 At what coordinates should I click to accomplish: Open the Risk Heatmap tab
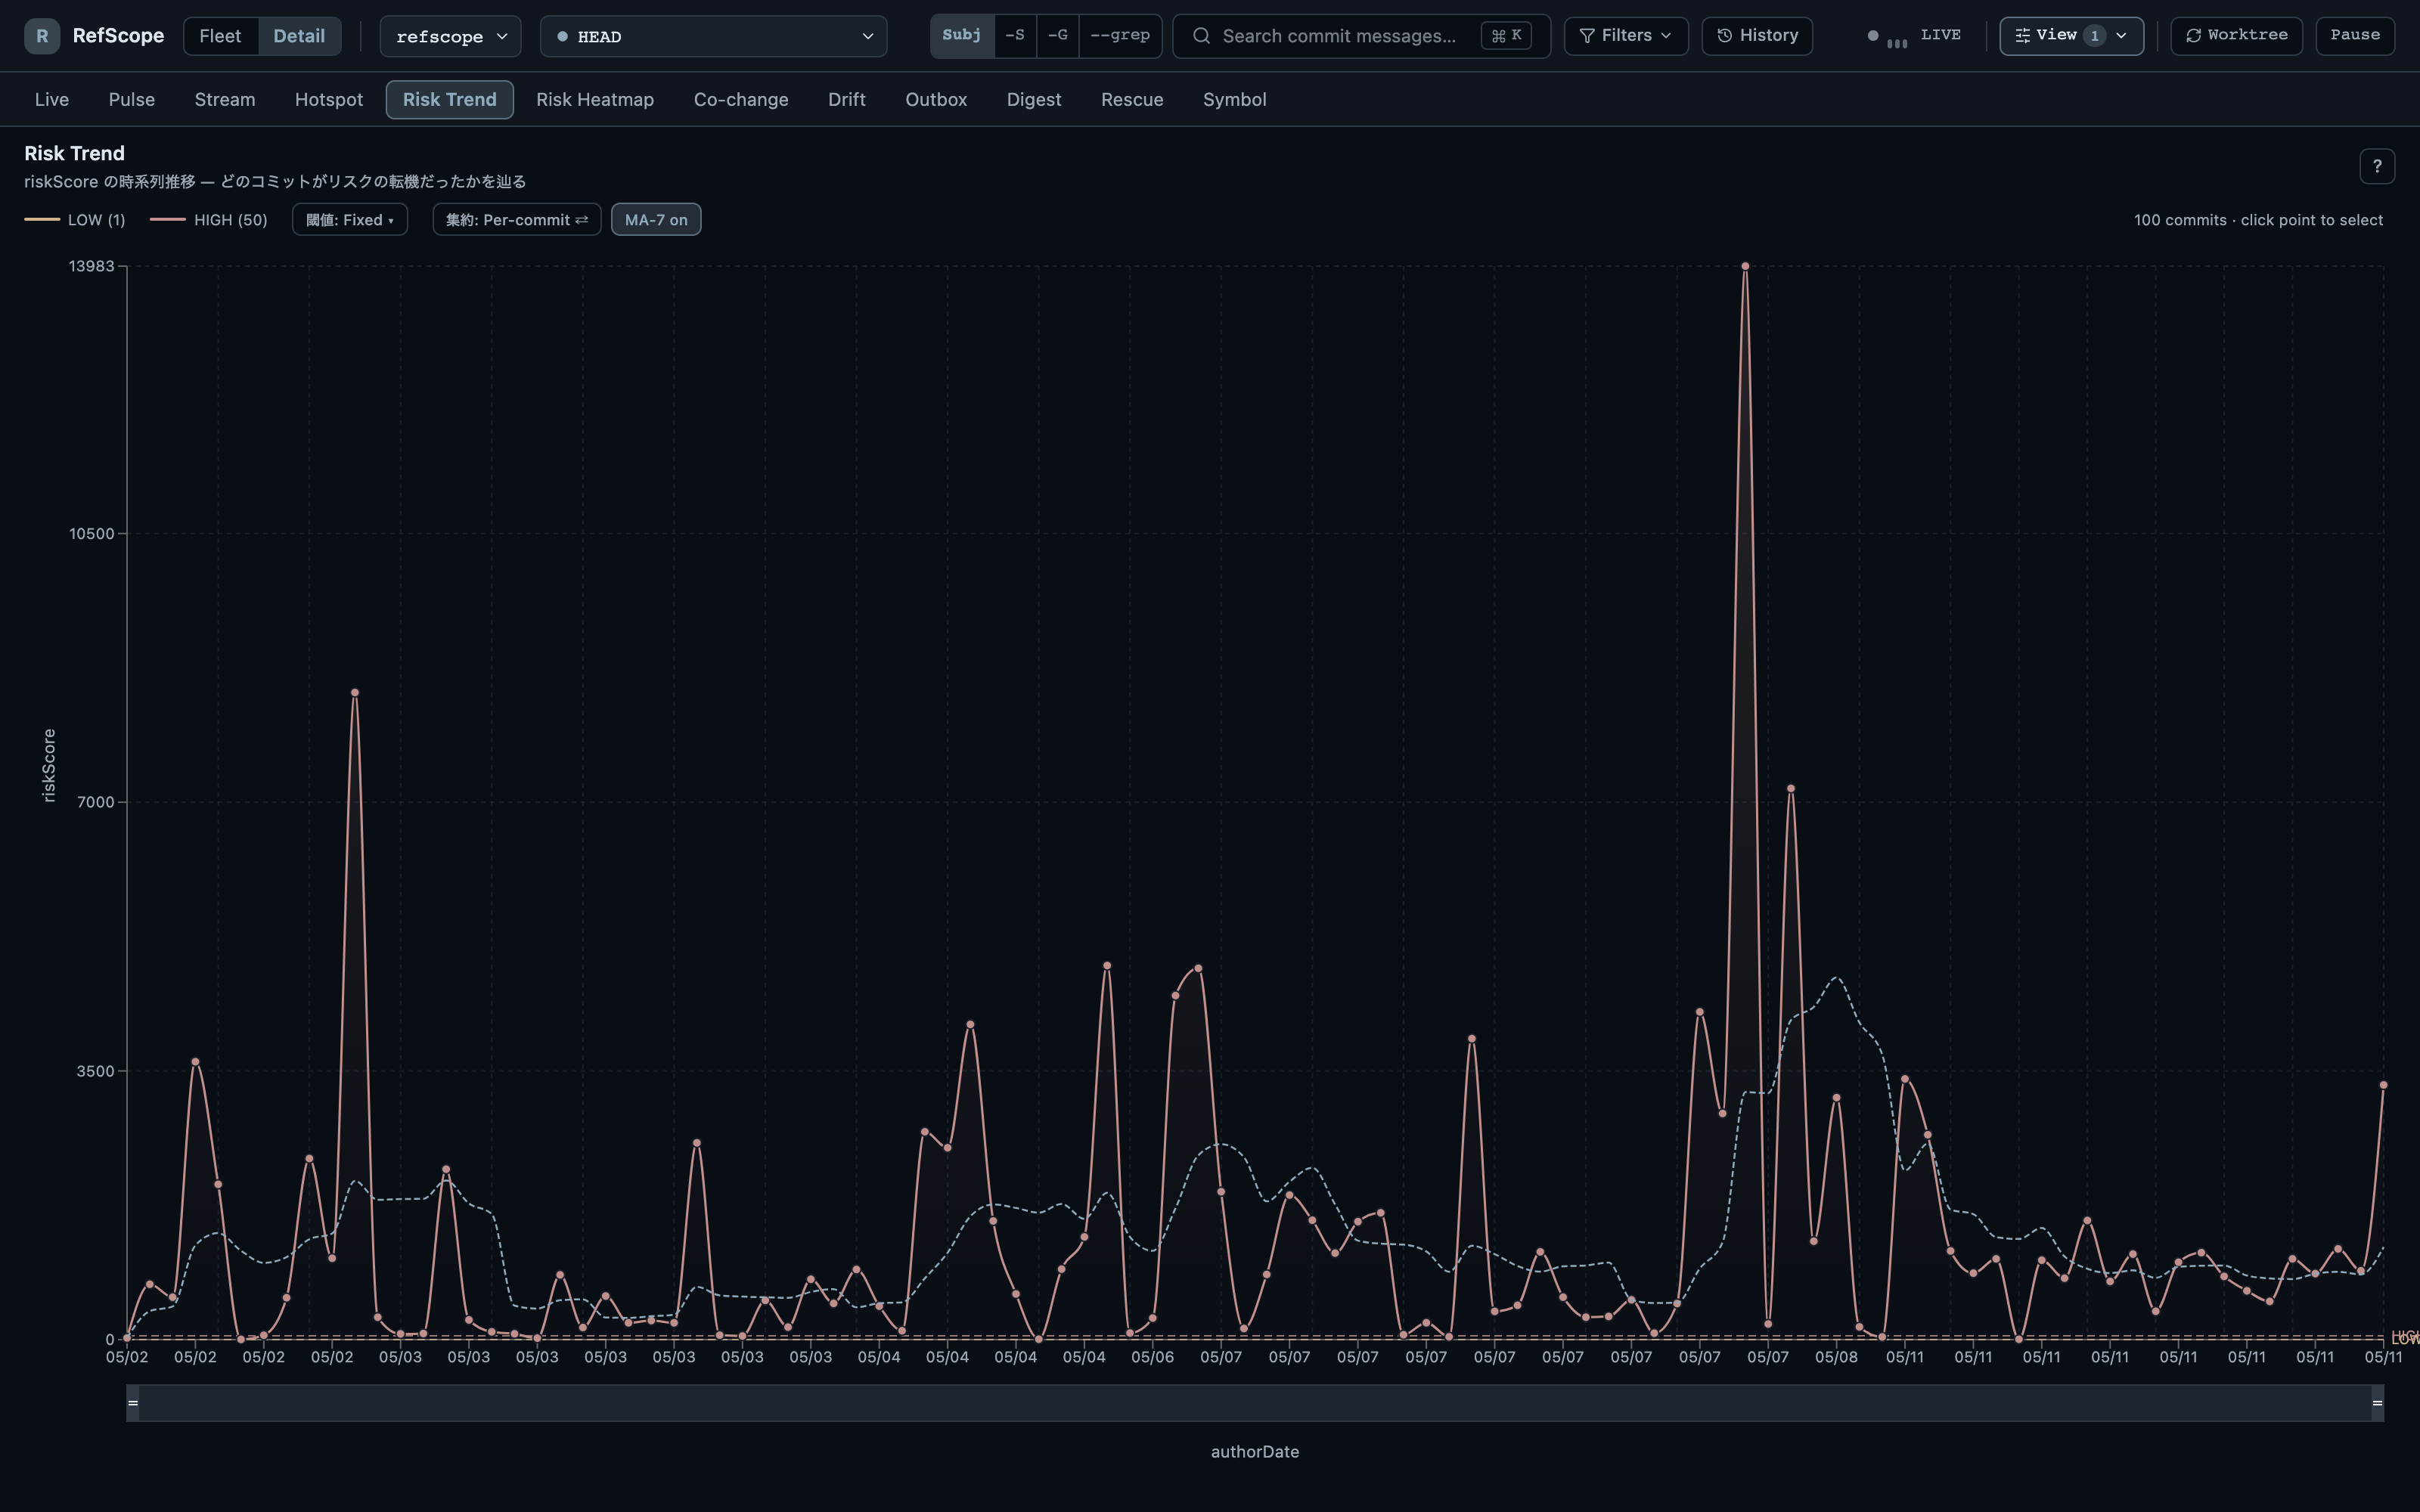point(595,100)
